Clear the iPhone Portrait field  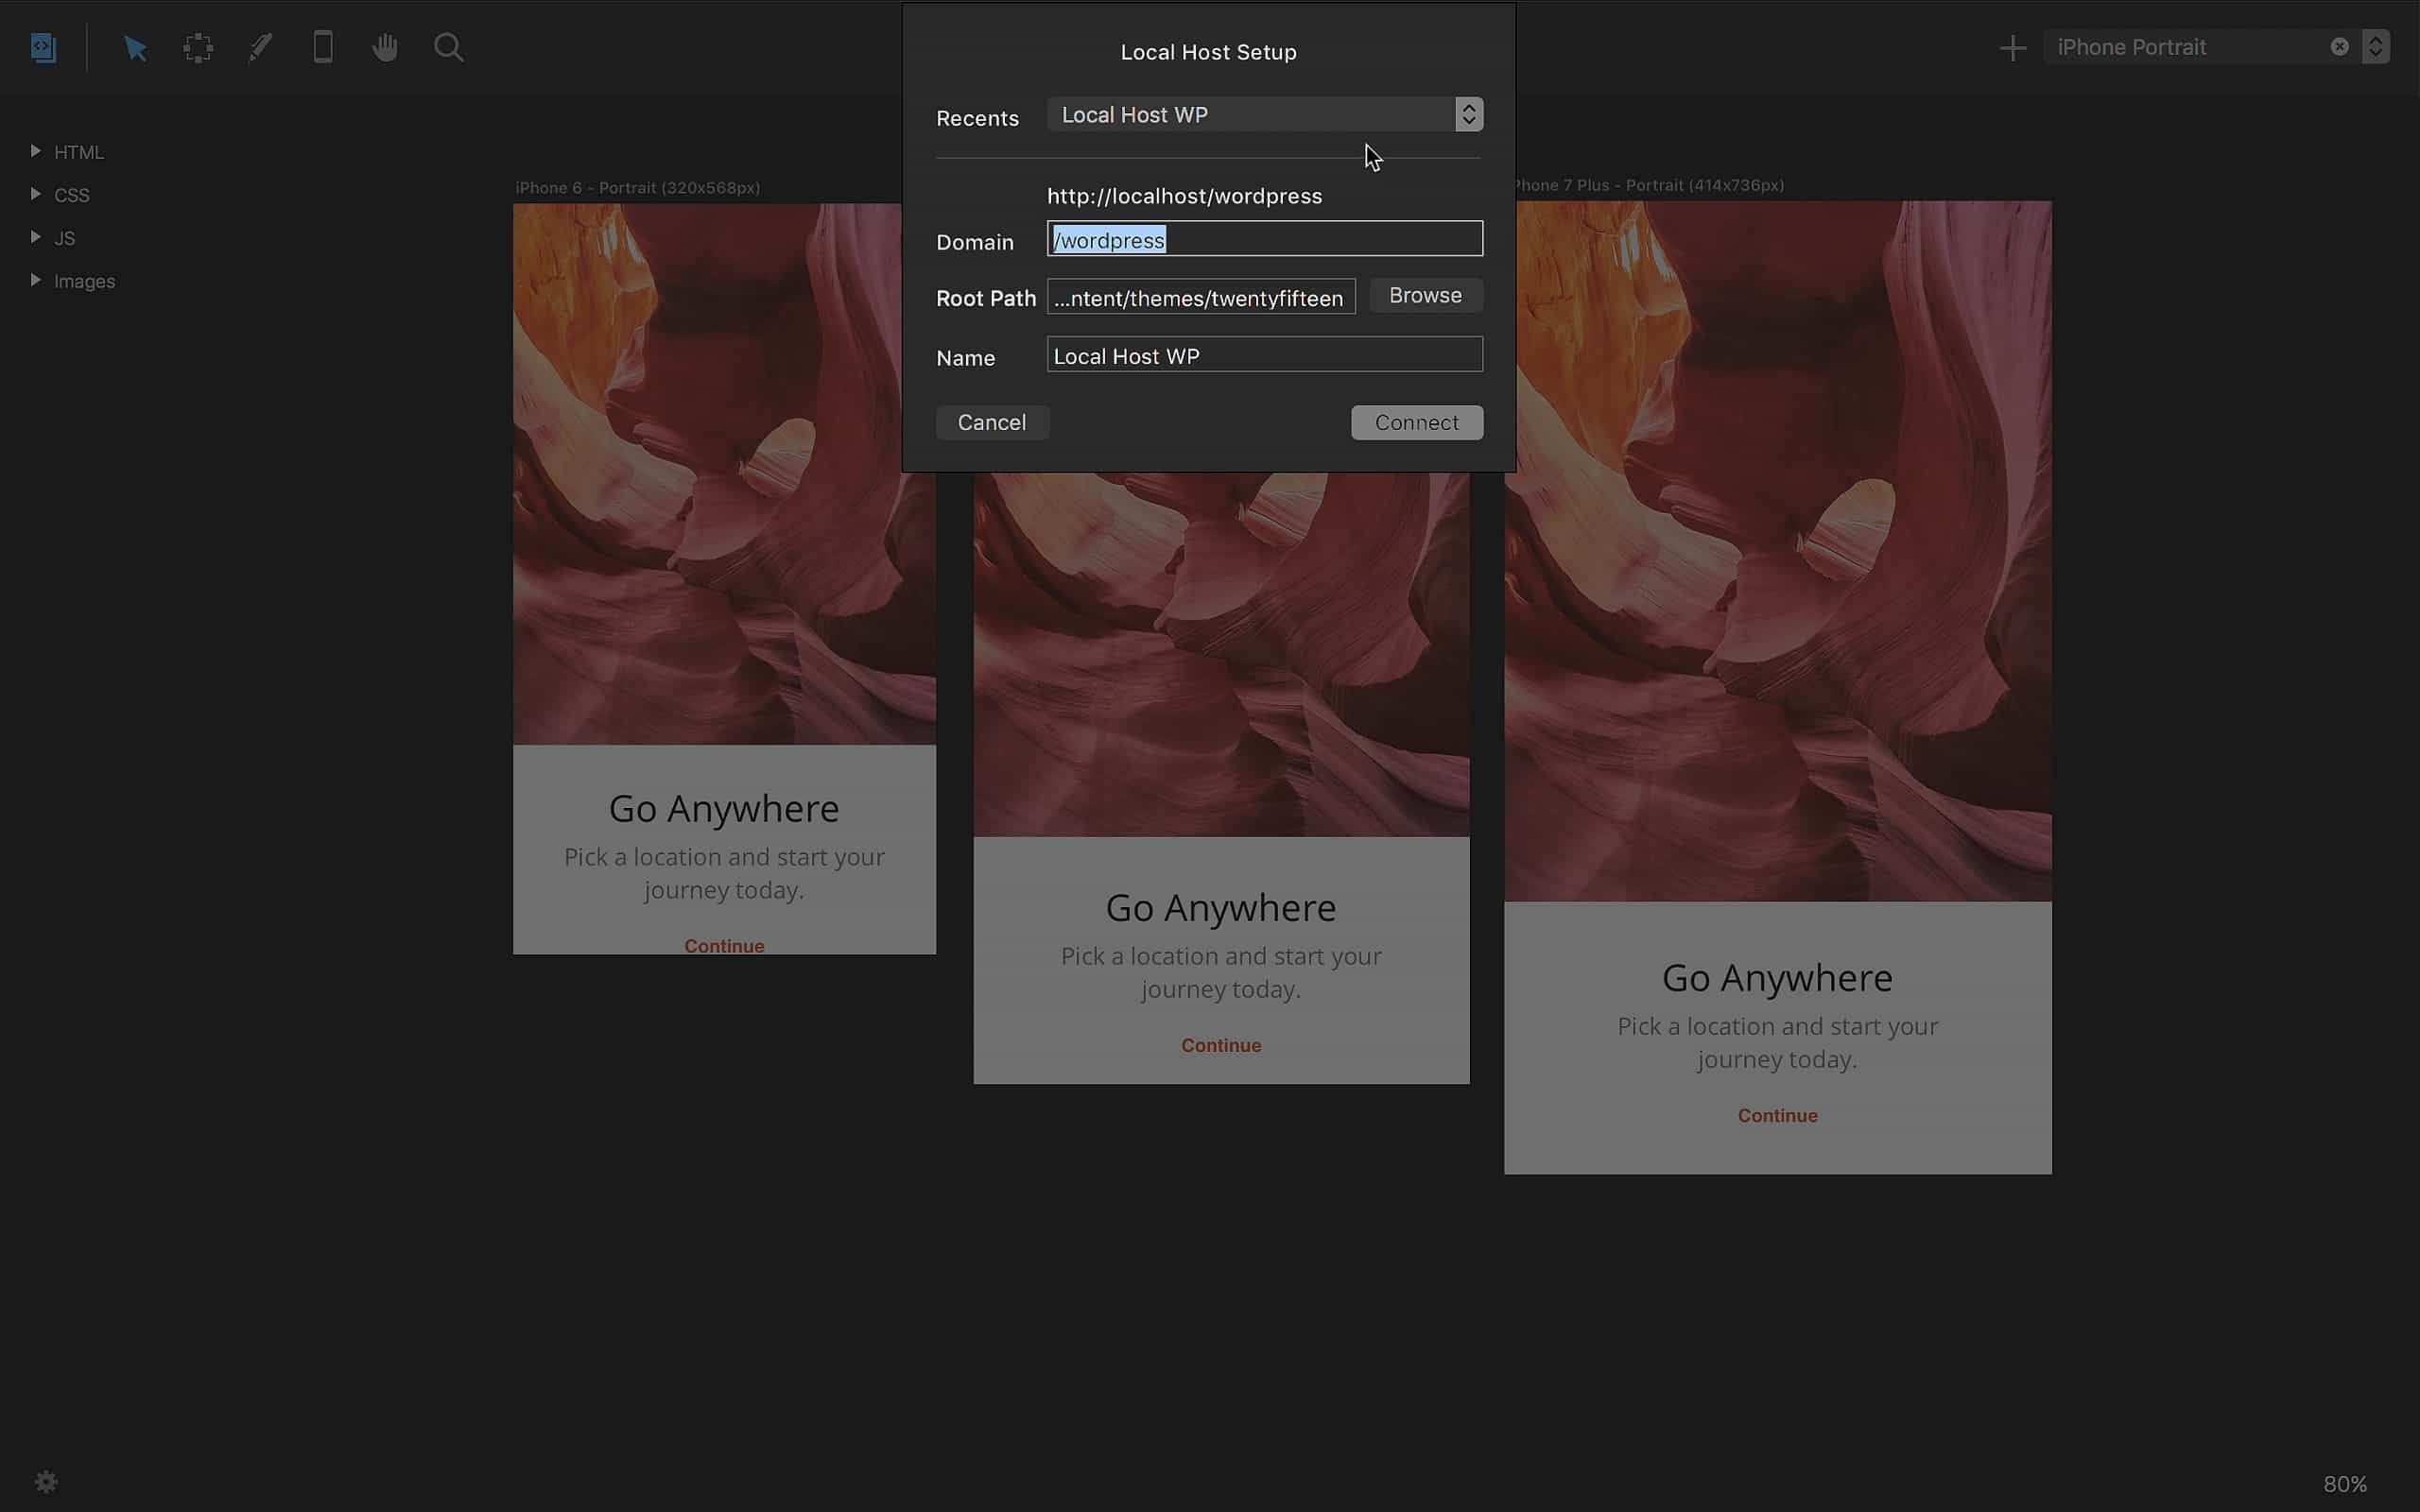2339,47
